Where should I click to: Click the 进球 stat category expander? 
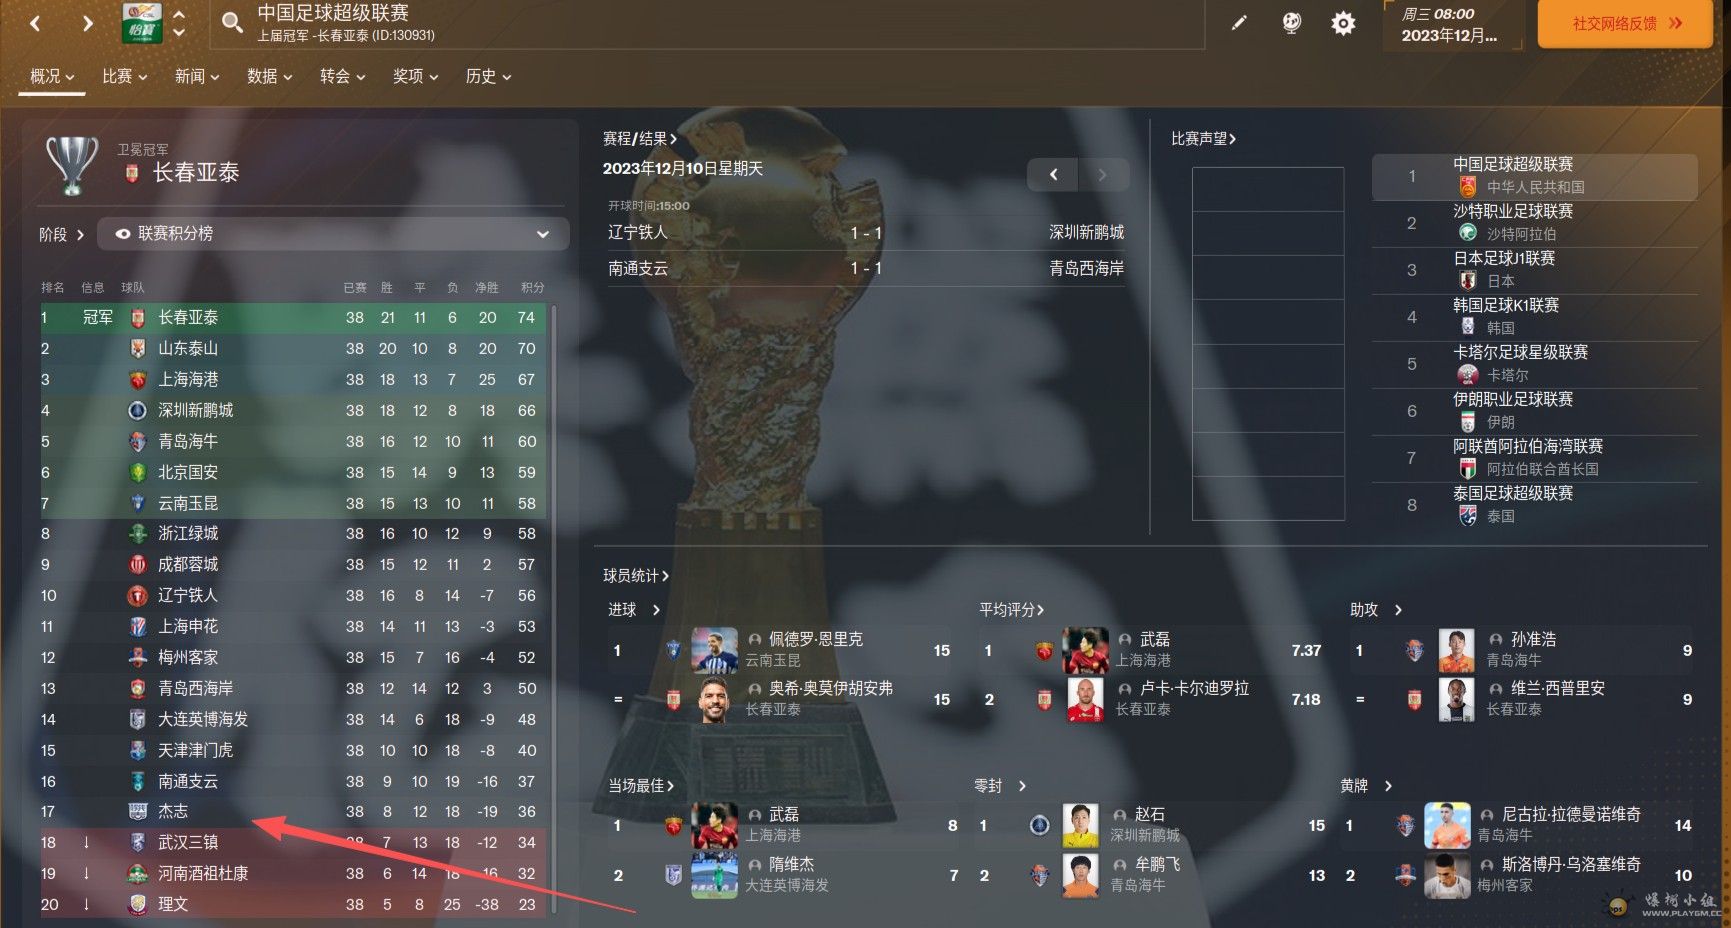click(x=656, y=610)
